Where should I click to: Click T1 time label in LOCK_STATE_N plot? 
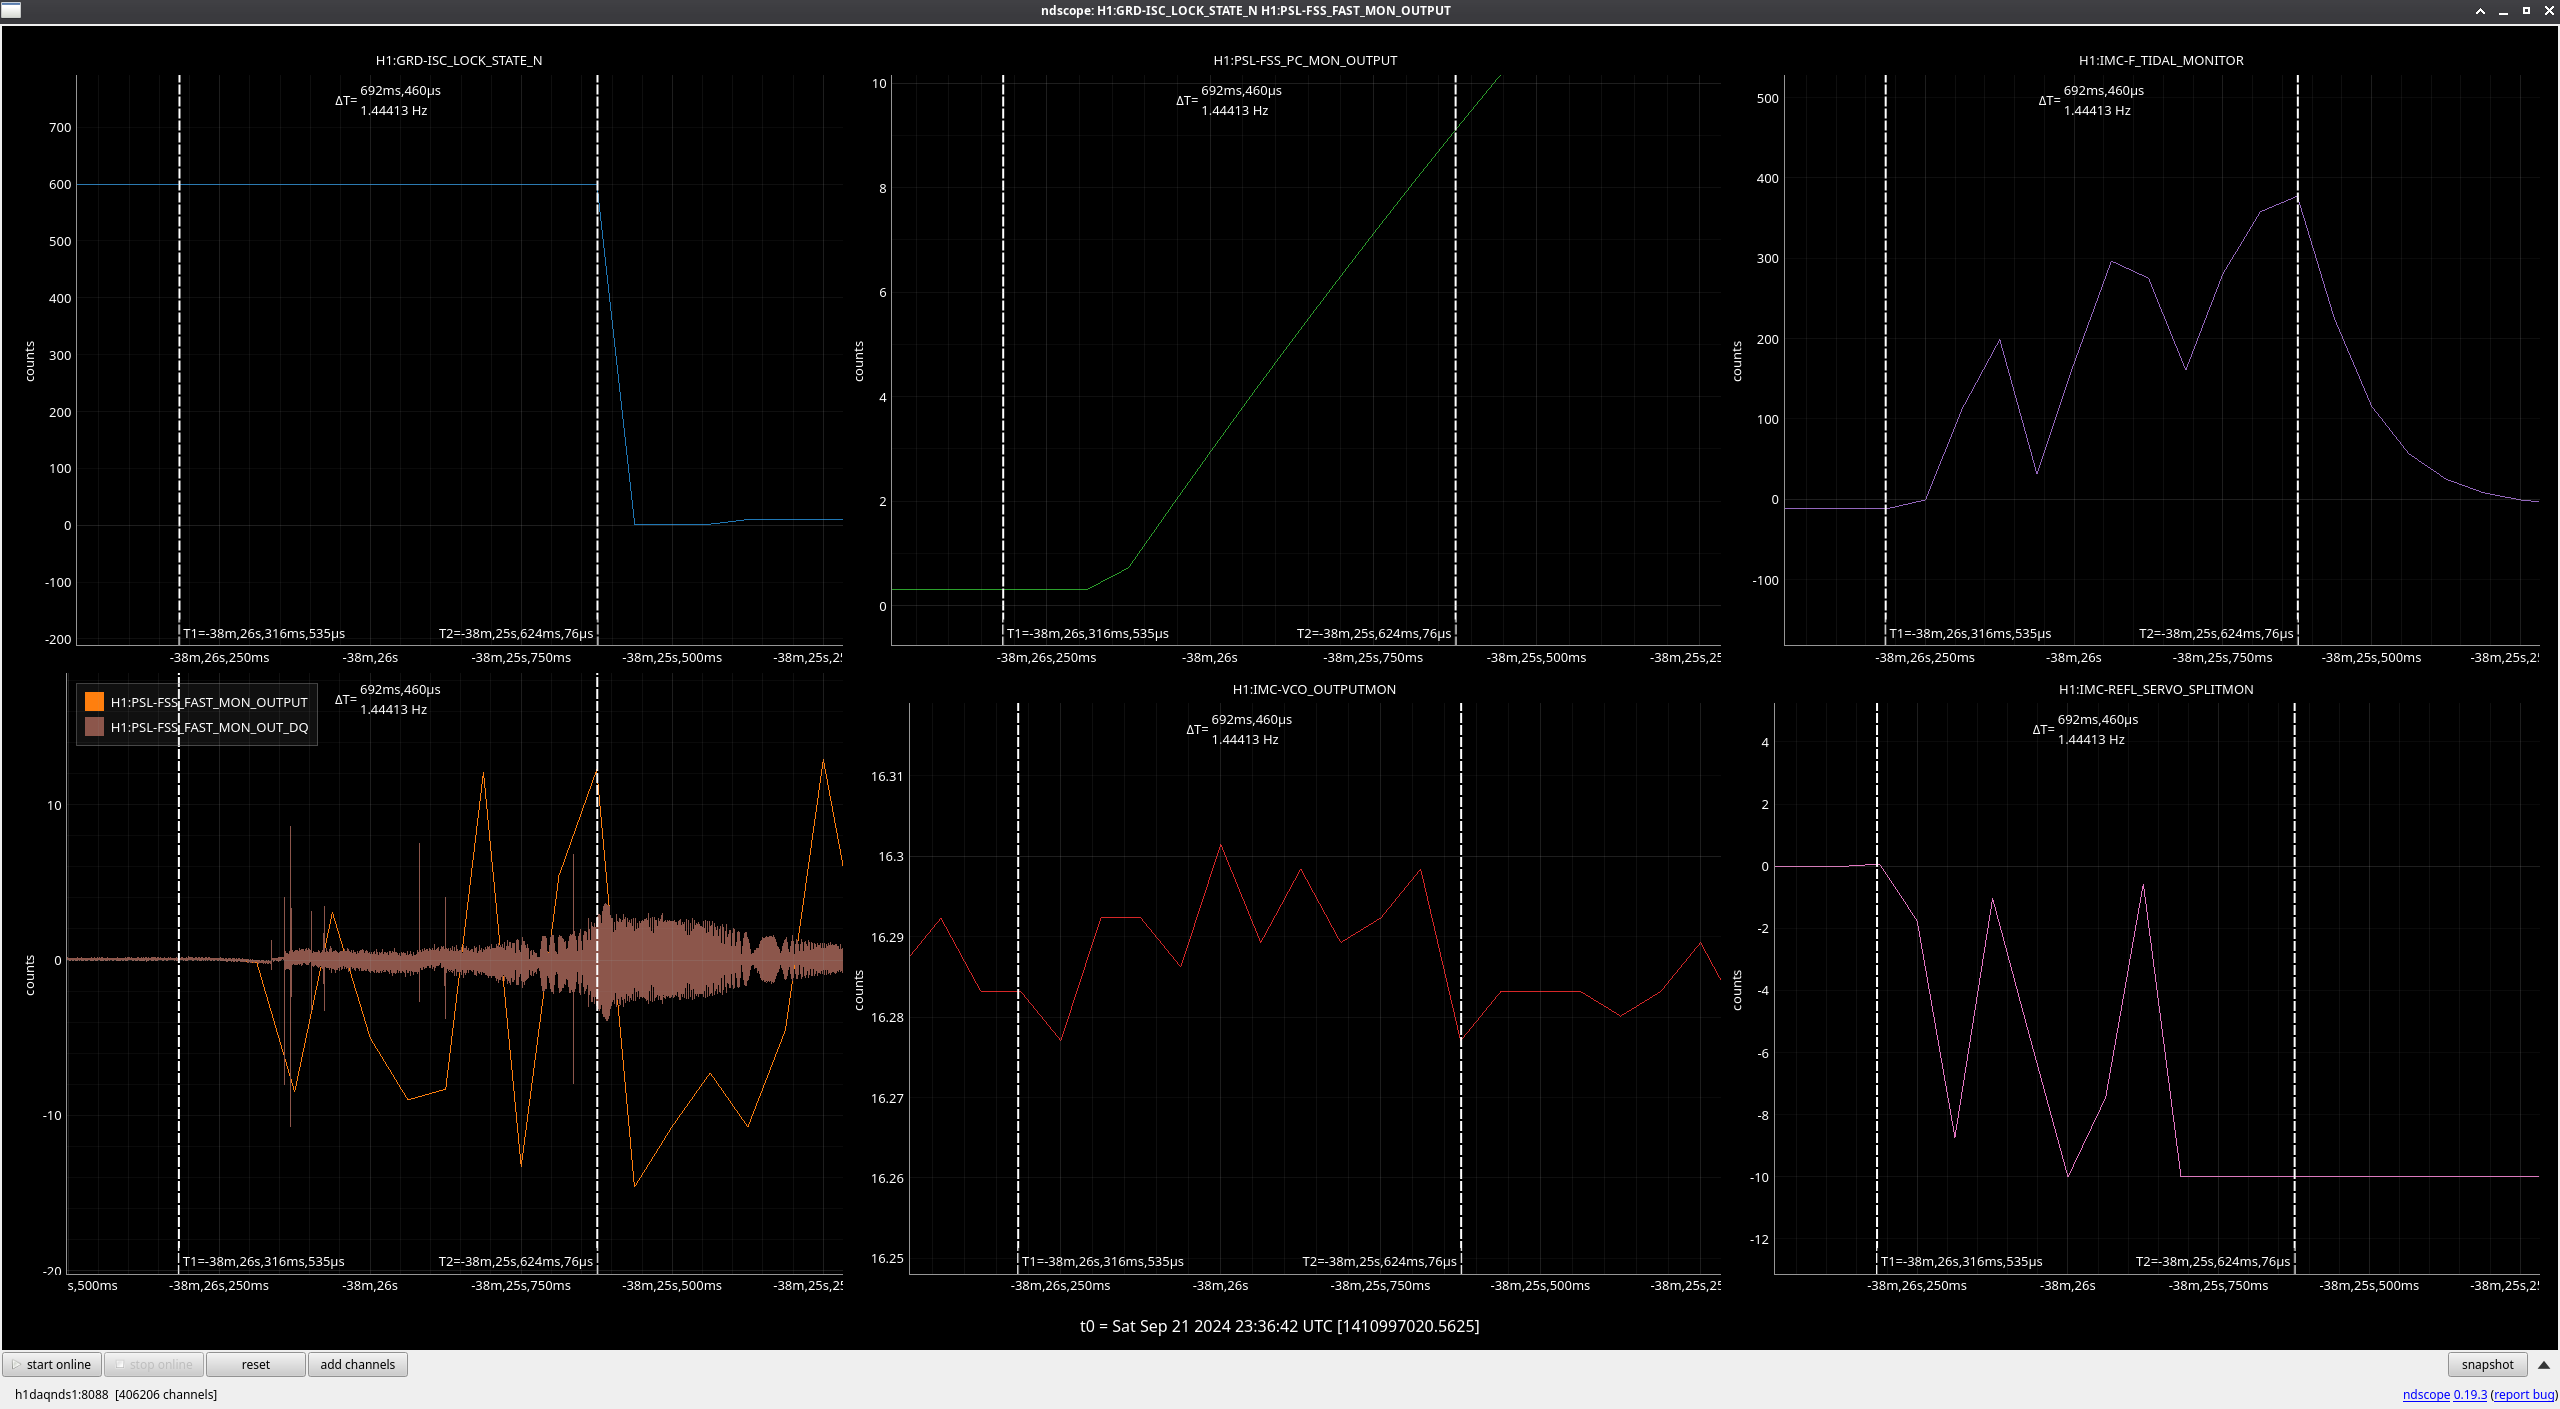(264, 634)
